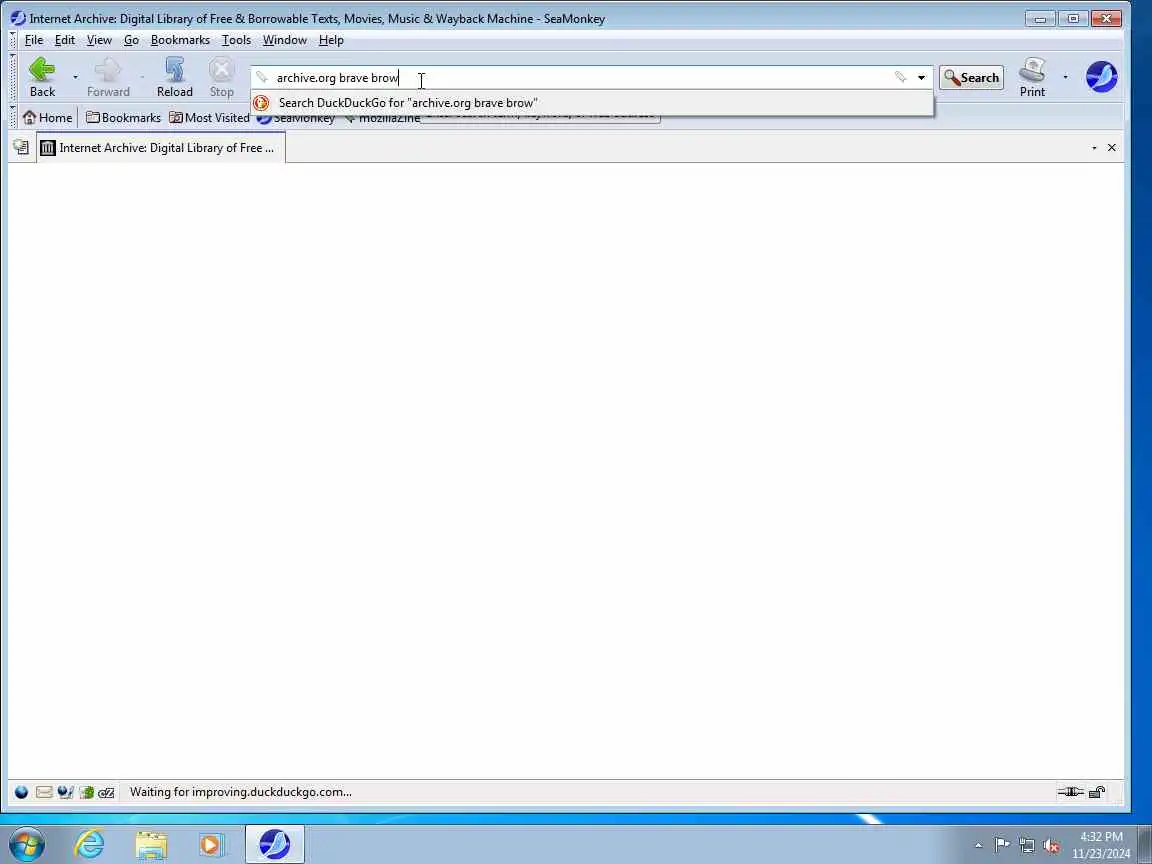Click the muted volume icon in tray

click(x=1051, y=845)
